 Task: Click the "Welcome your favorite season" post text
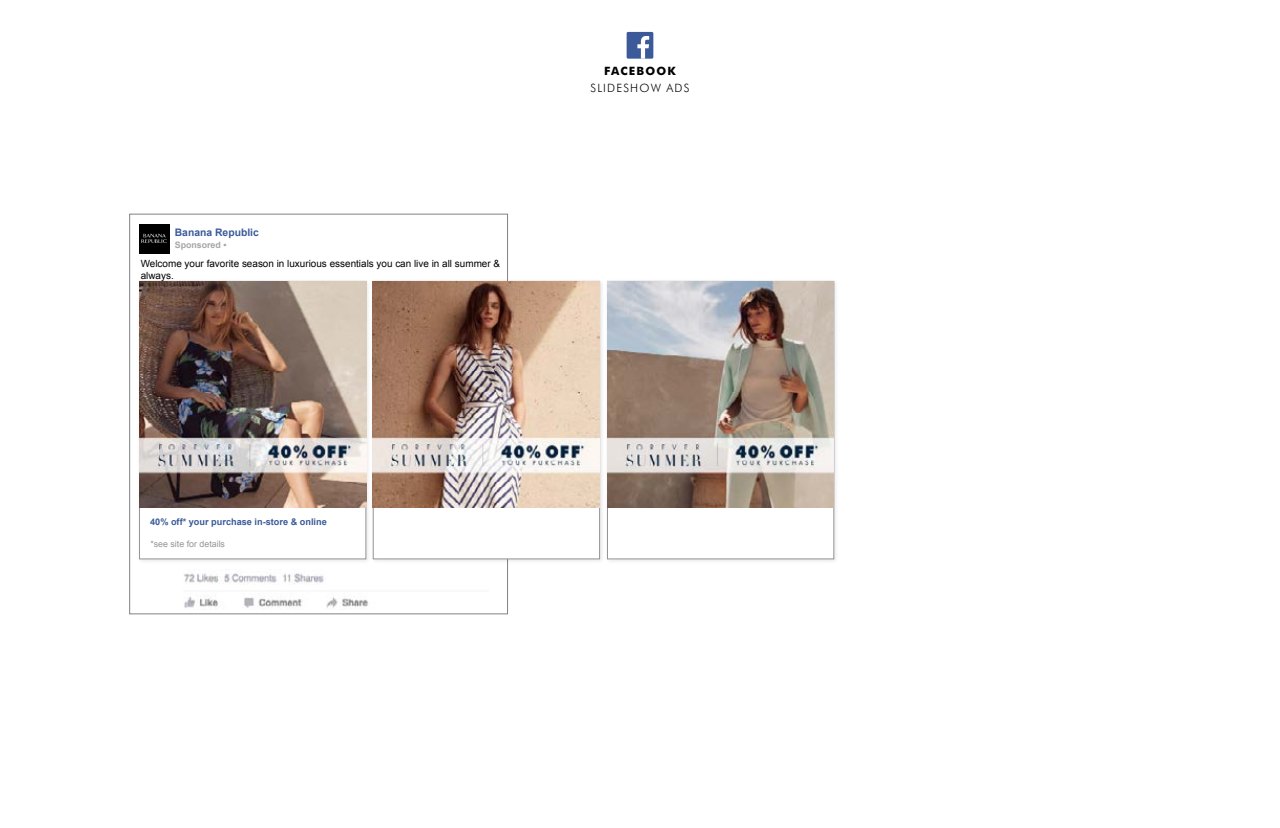coord(320,269)
